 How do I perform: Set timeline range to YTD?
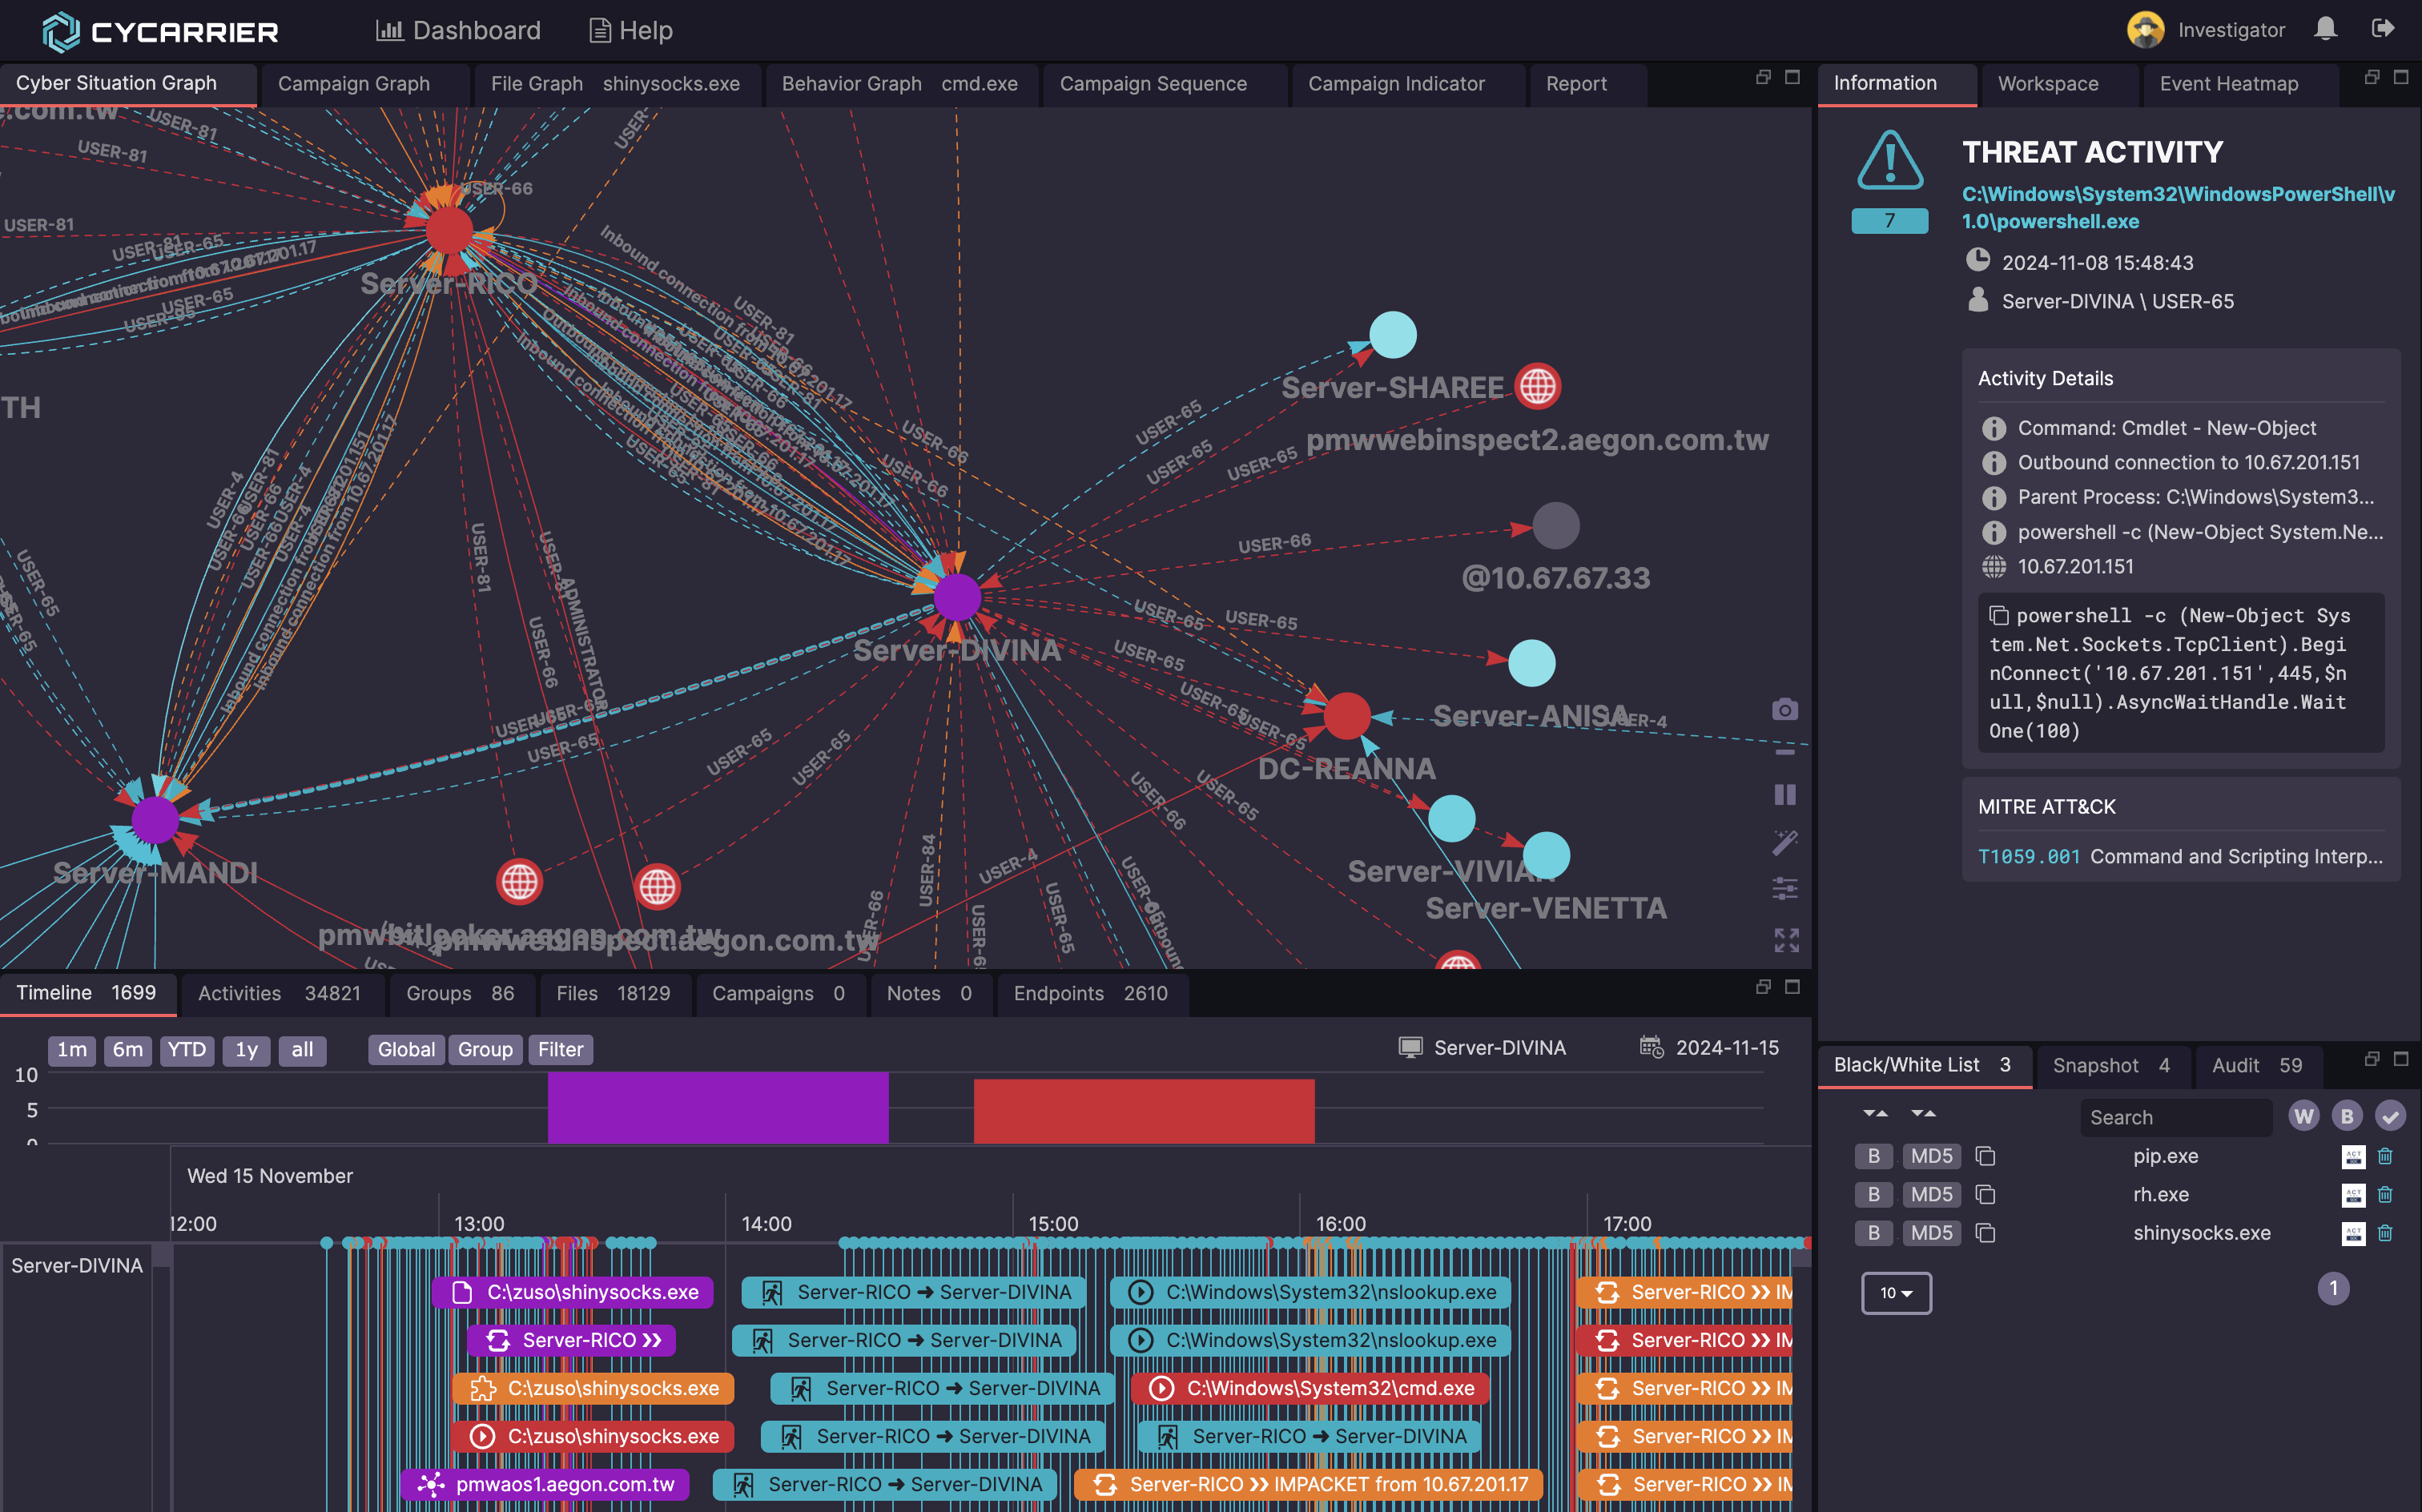pyautogui.click(x=186, y=1050)
